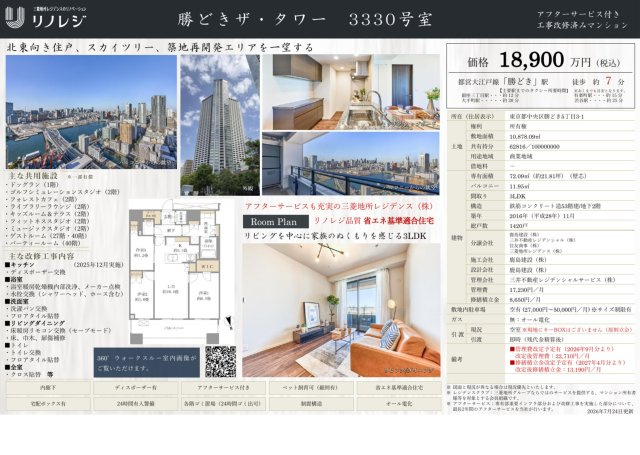Click the キッズルーム＆テラス（2階） item
Viewport: 640px width, 455px height.
48,214
